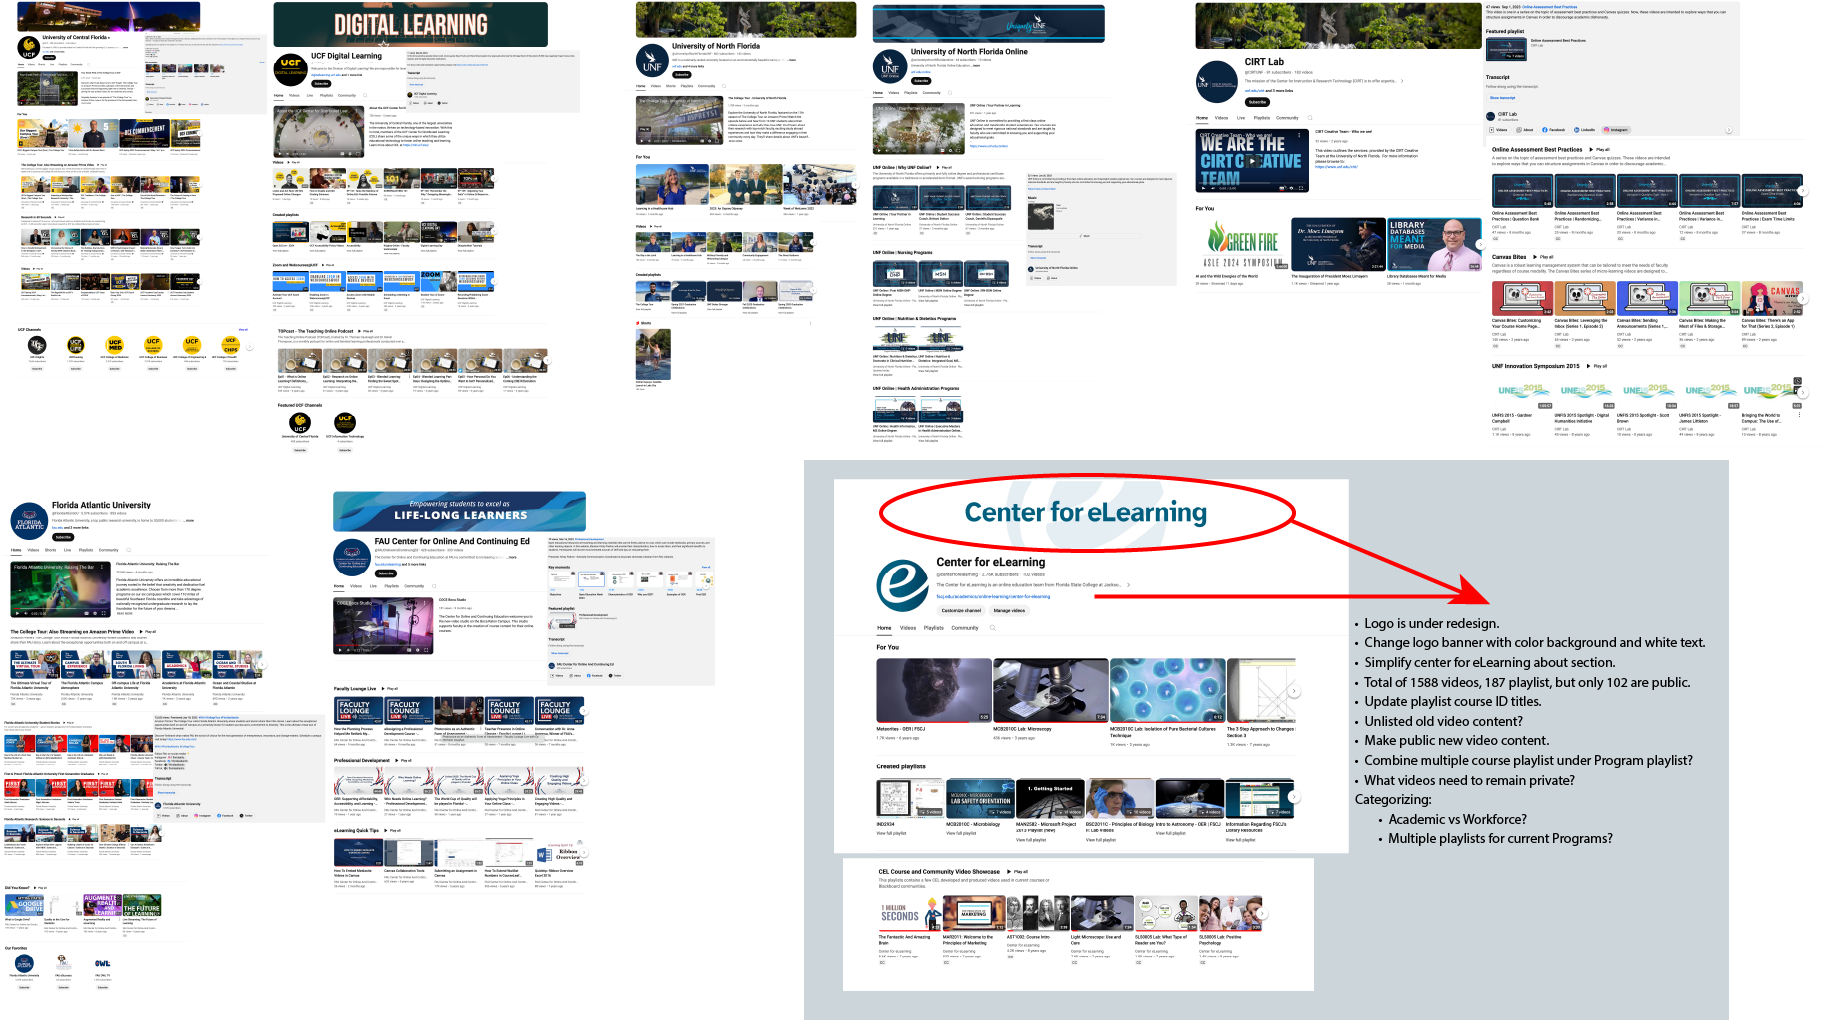Advance CEL Course and Community Showcase carousel
The width and height of the screenshot is (1823, 1020).
tap(1262, 913)
